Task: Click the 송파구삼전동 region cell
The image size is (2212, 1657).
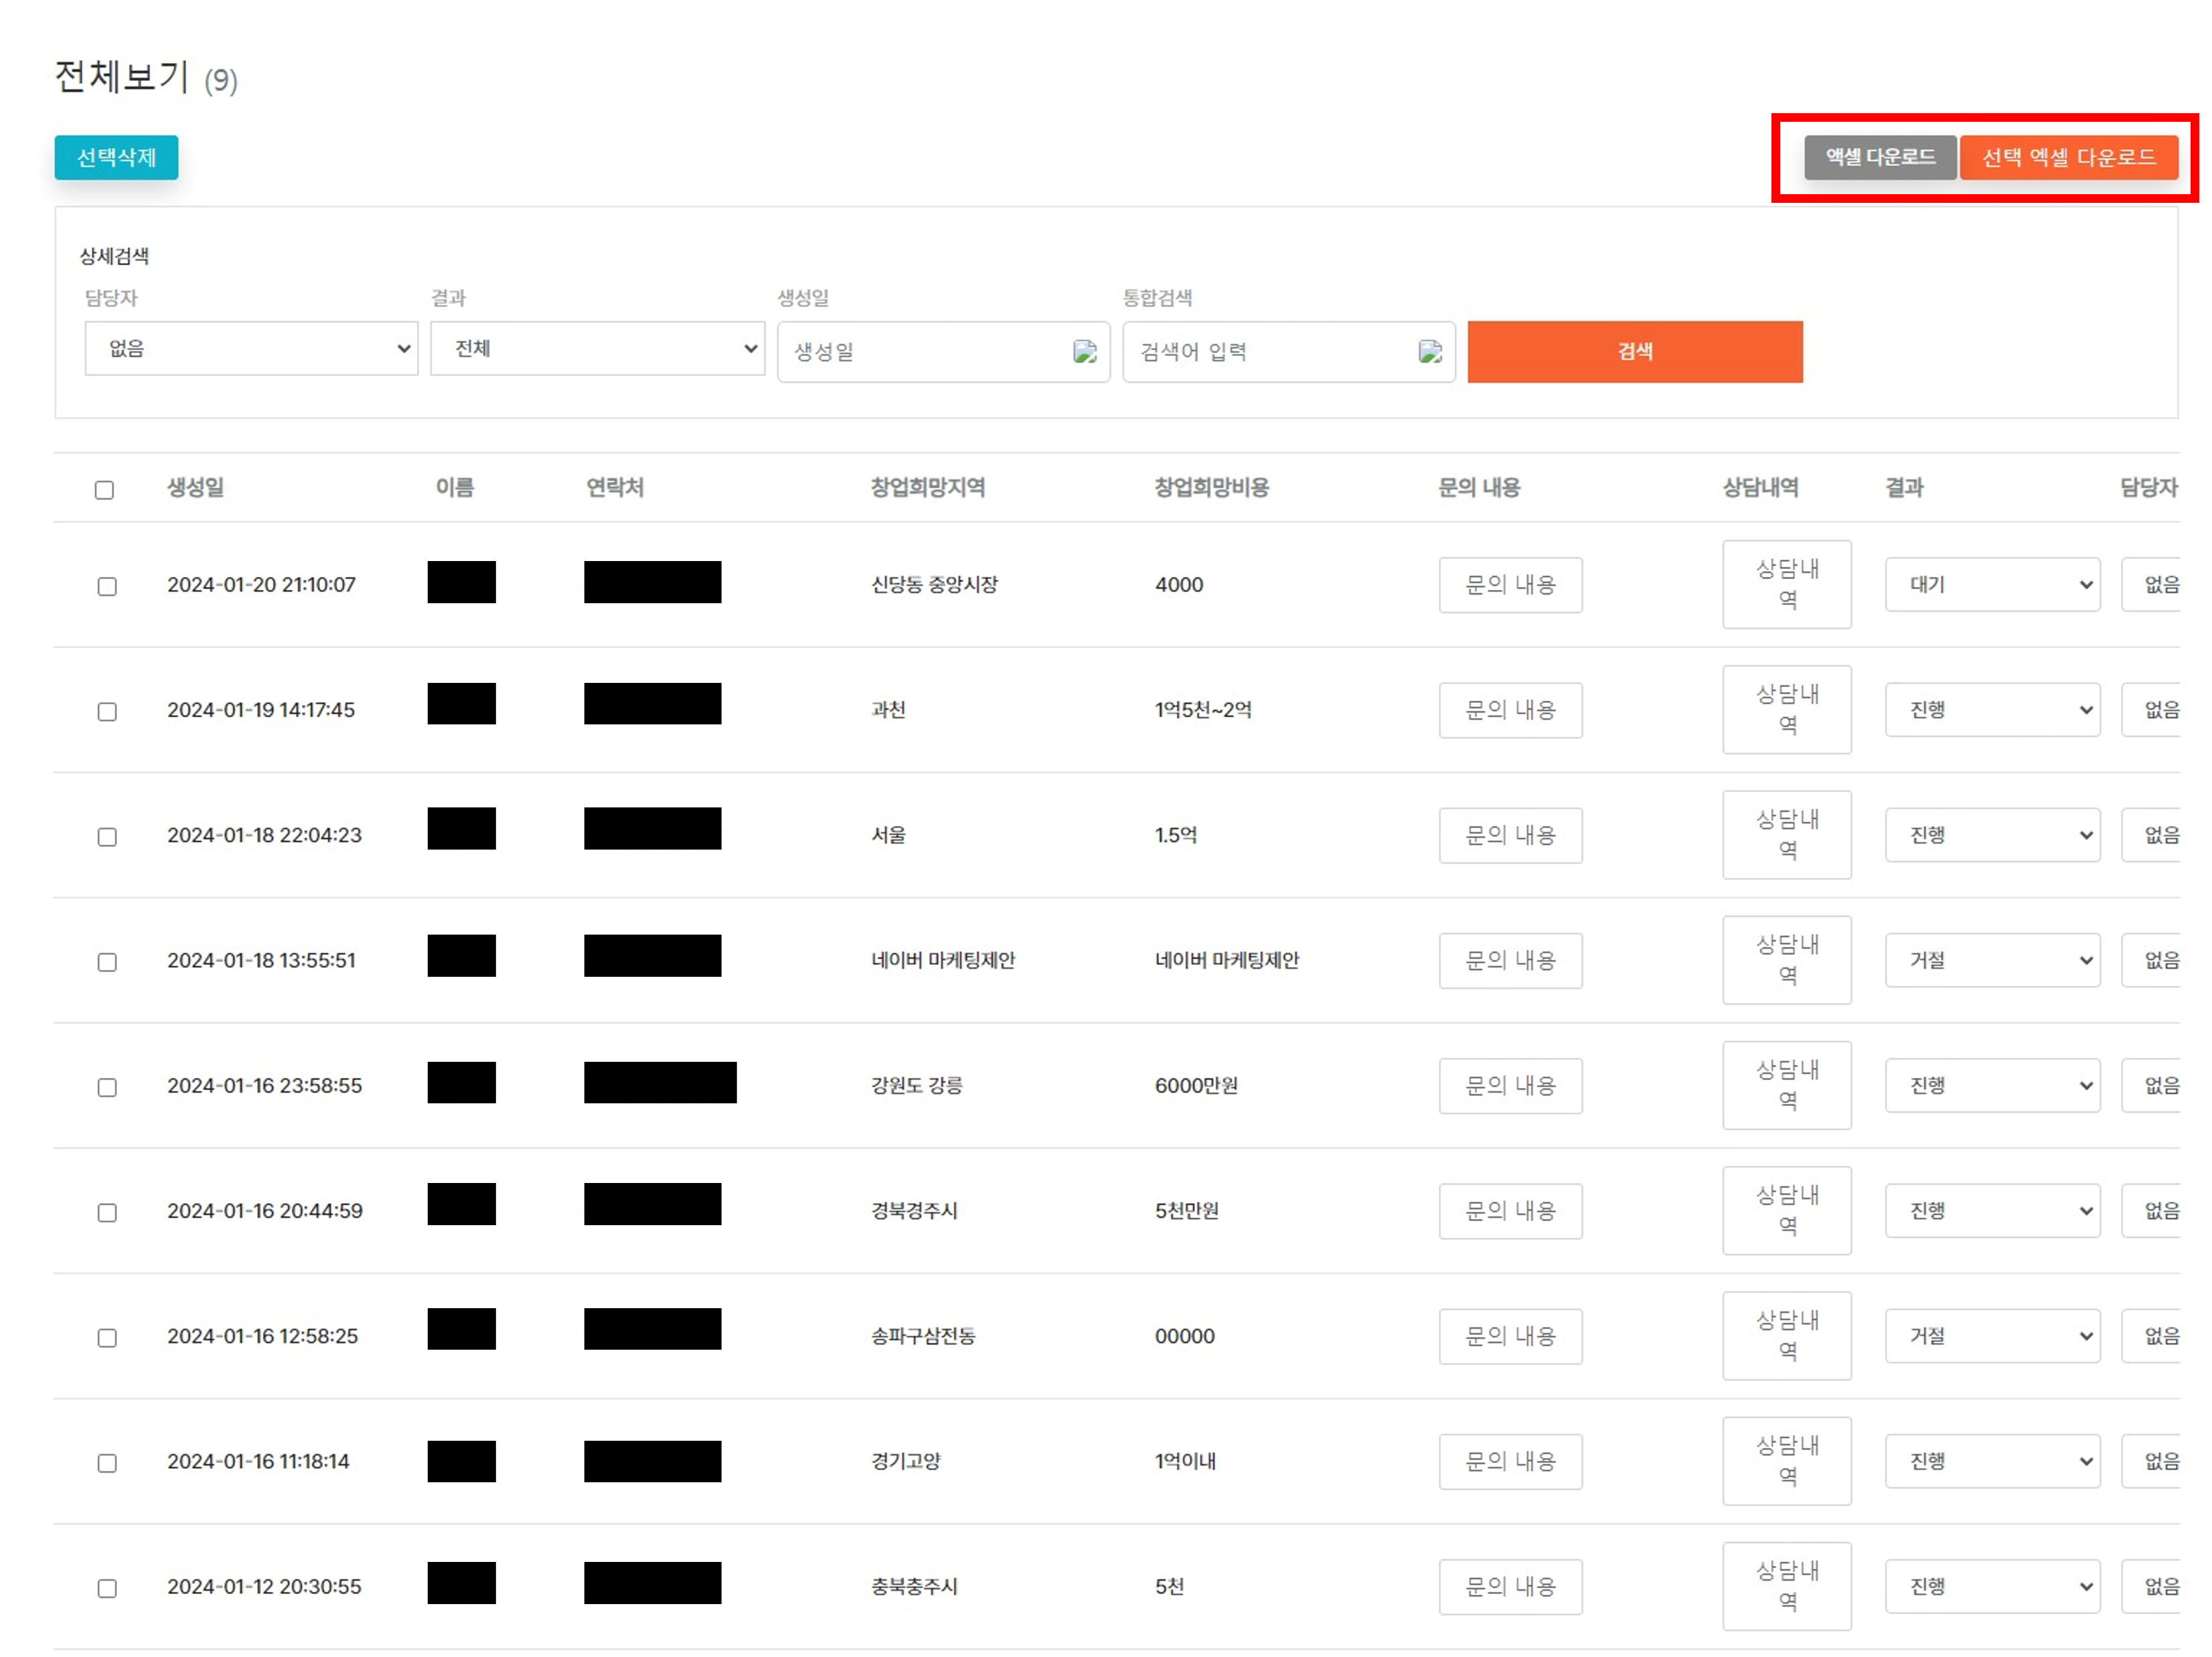Action: click(923, 1335)
